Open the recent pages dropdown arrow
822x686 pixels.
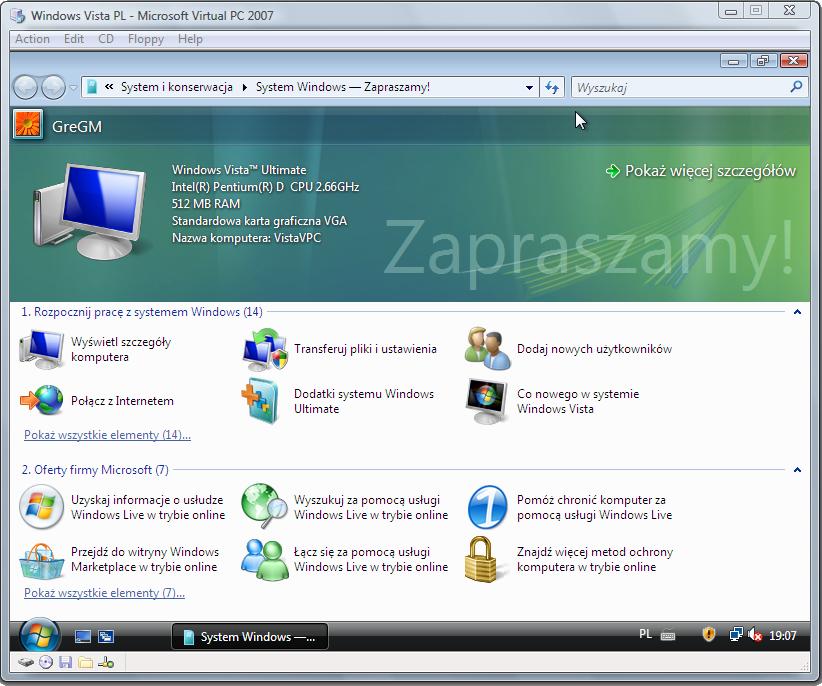point(73,88)
